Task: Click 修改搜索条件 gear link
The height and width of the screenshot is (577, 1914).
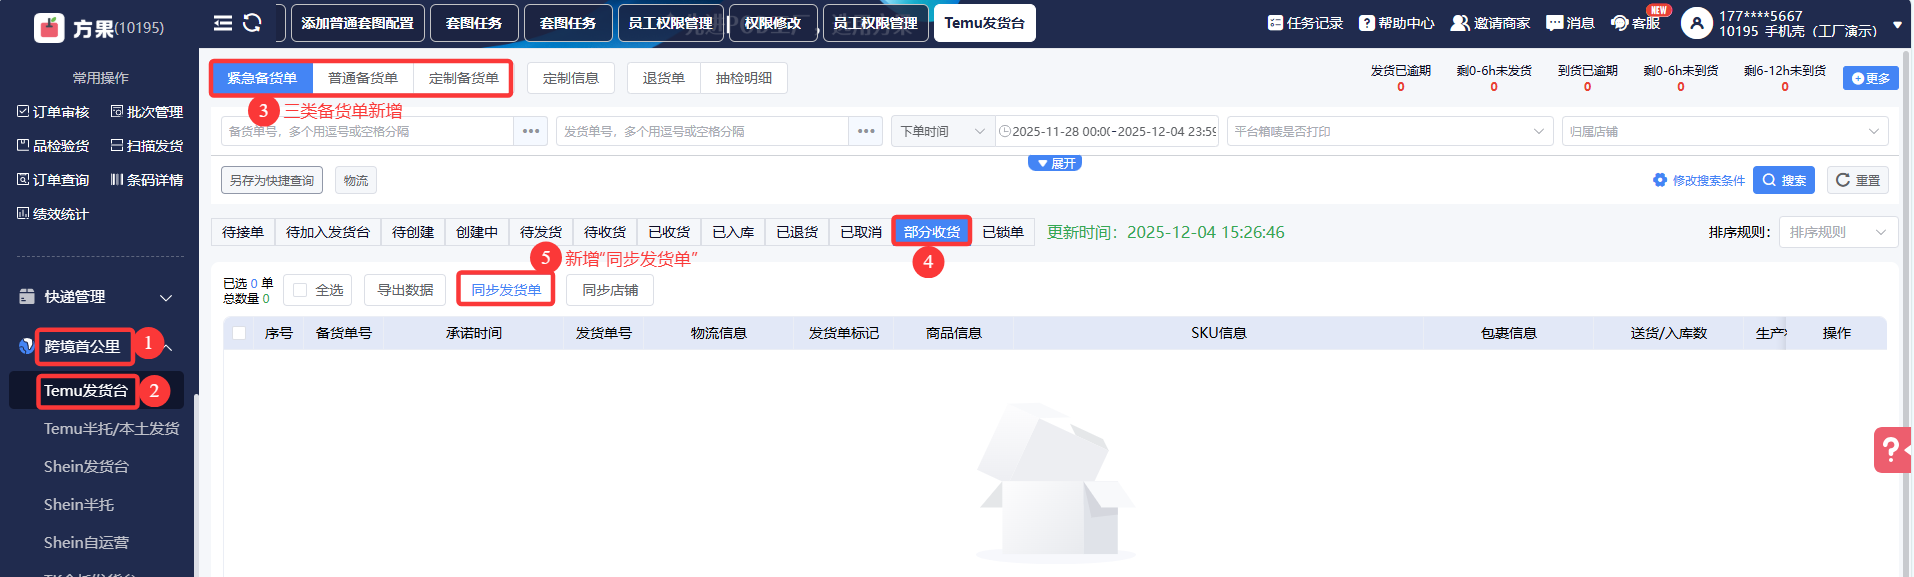Action: [1698, 180]
